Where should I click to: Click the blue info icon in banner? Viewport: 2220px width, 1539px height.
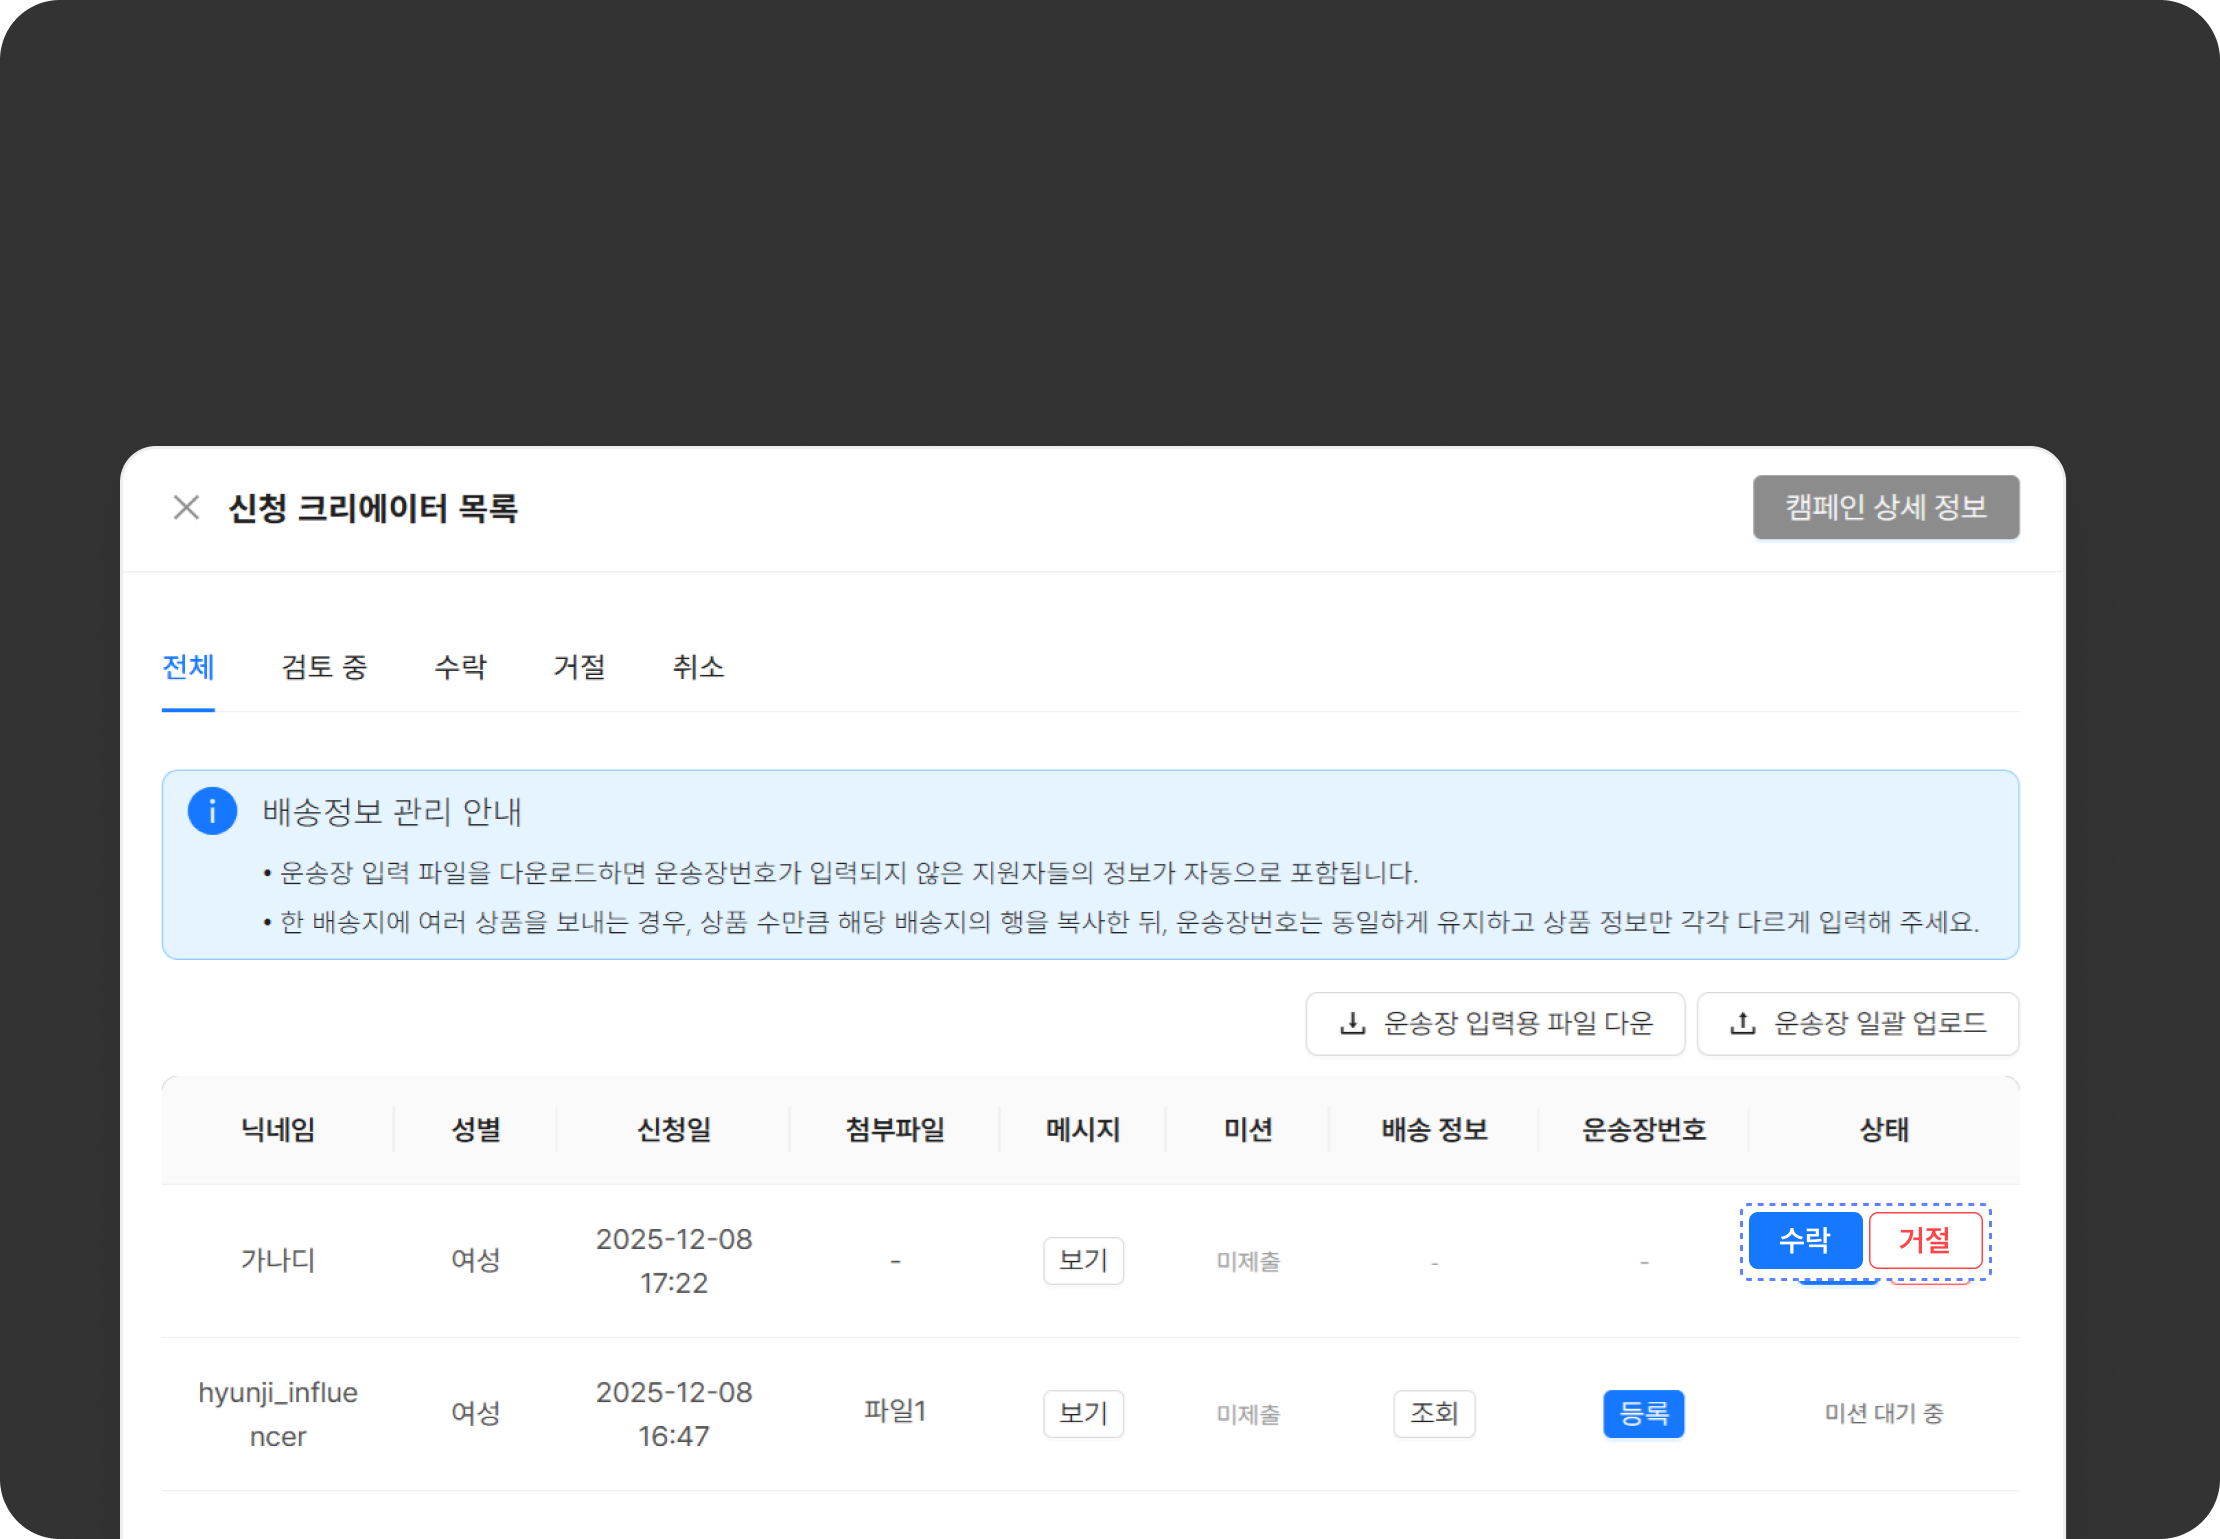pyautogui.click(x=212, y=811)
